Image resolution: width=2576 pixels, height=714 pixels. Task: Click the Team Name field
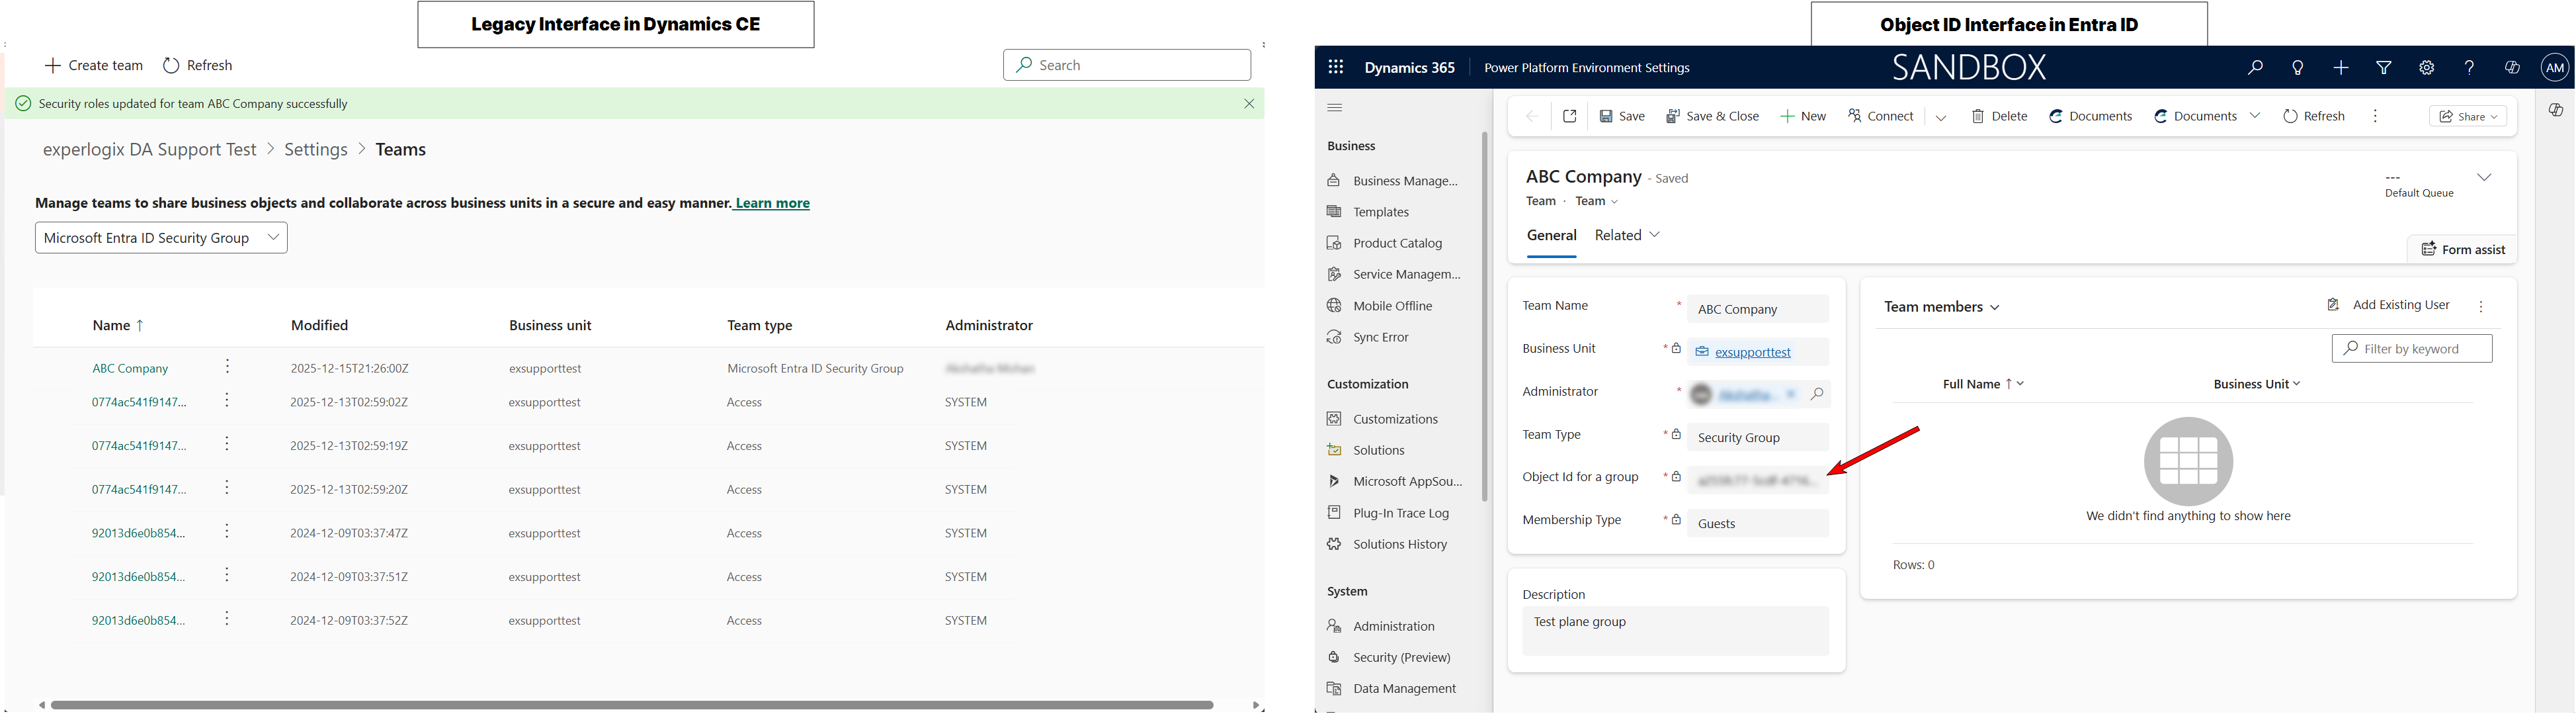(x=1758, y=310)
